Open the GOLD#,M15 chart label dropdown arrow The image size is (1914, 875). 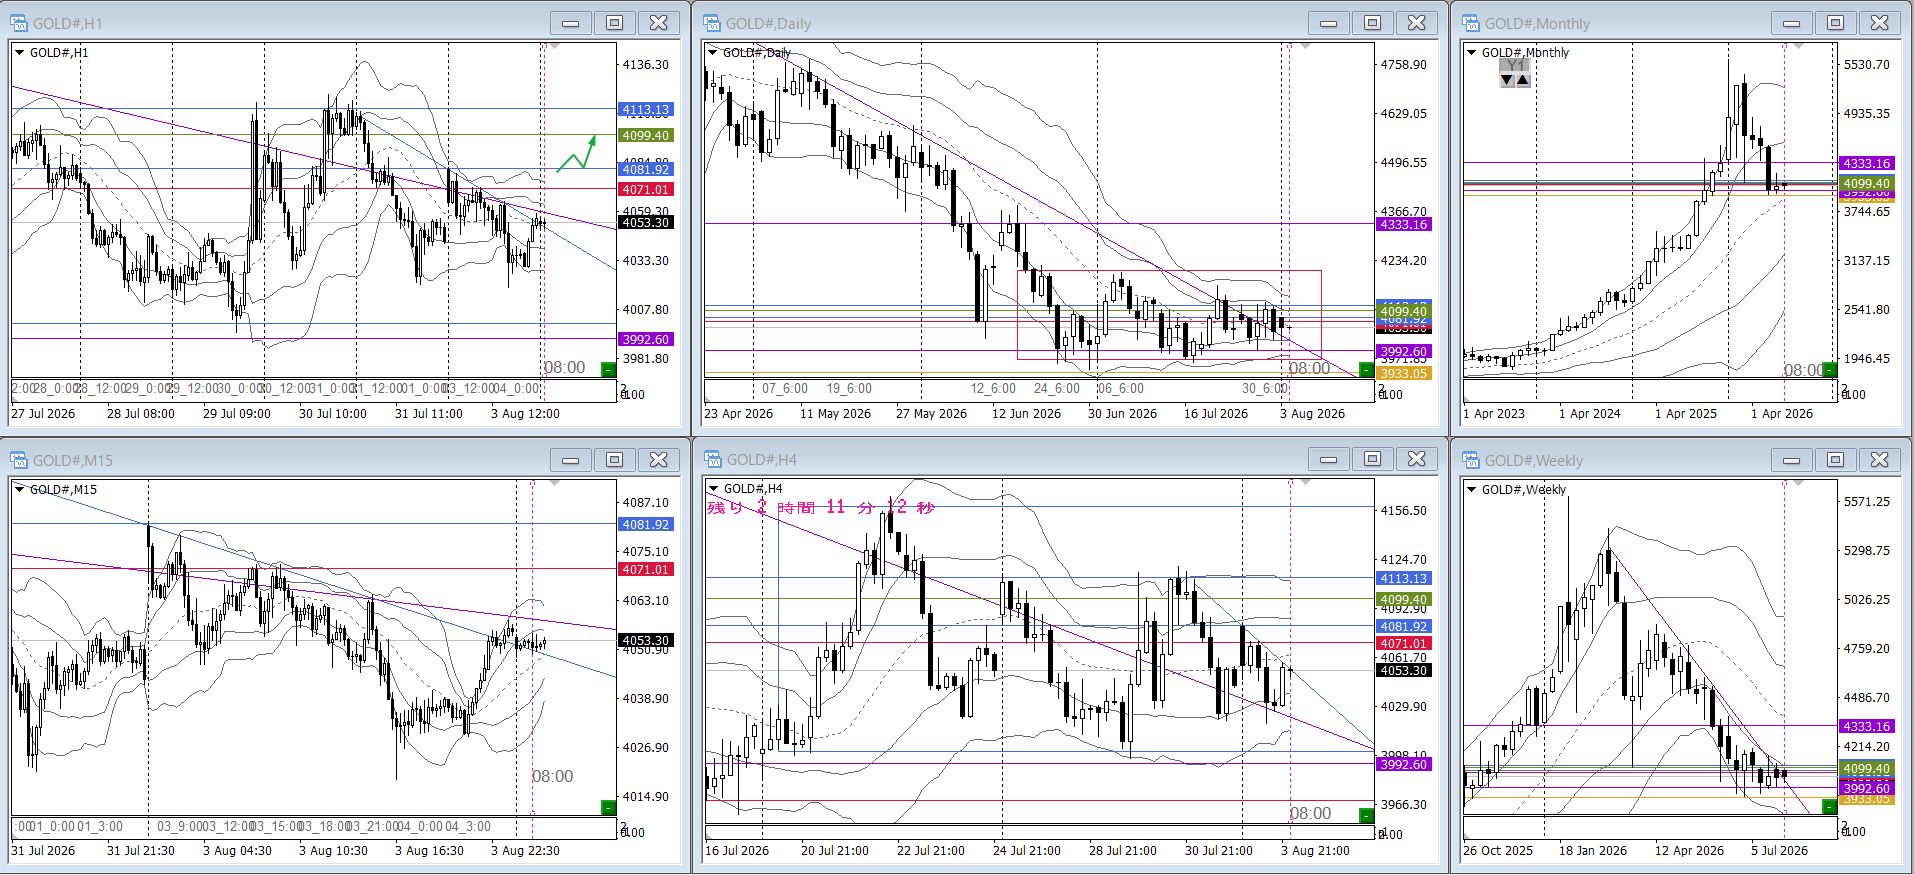pyautogui.click(x=20, y=489)
